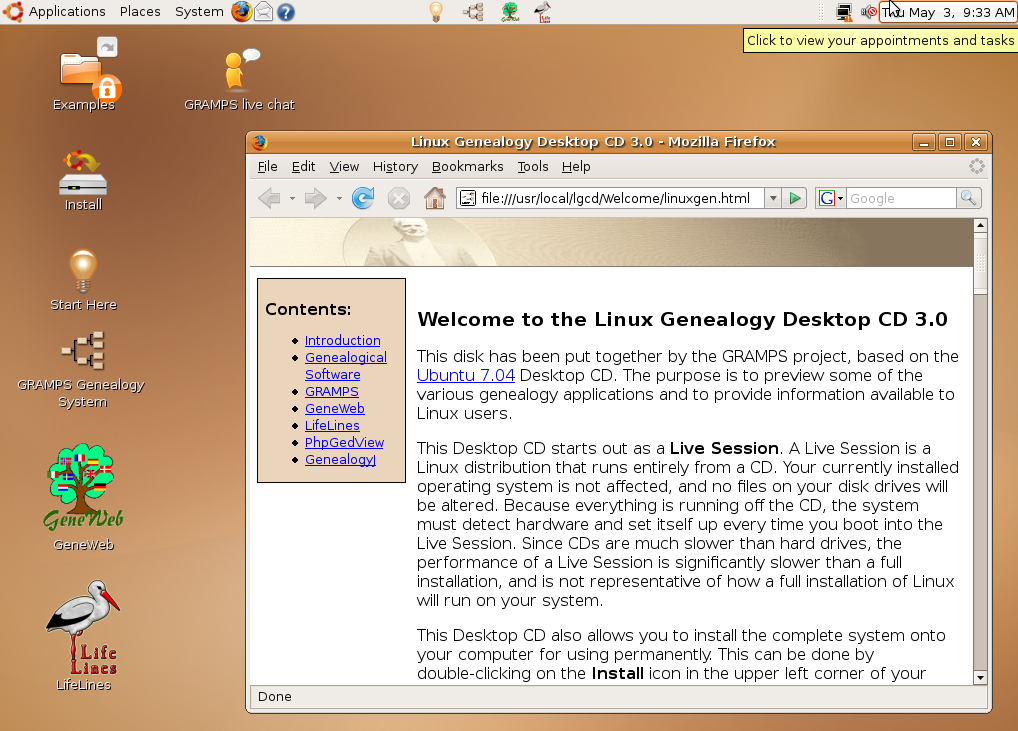Click the PhpGedView contents link
This screenshot has height=731, width=1018.
pos(344,442)
